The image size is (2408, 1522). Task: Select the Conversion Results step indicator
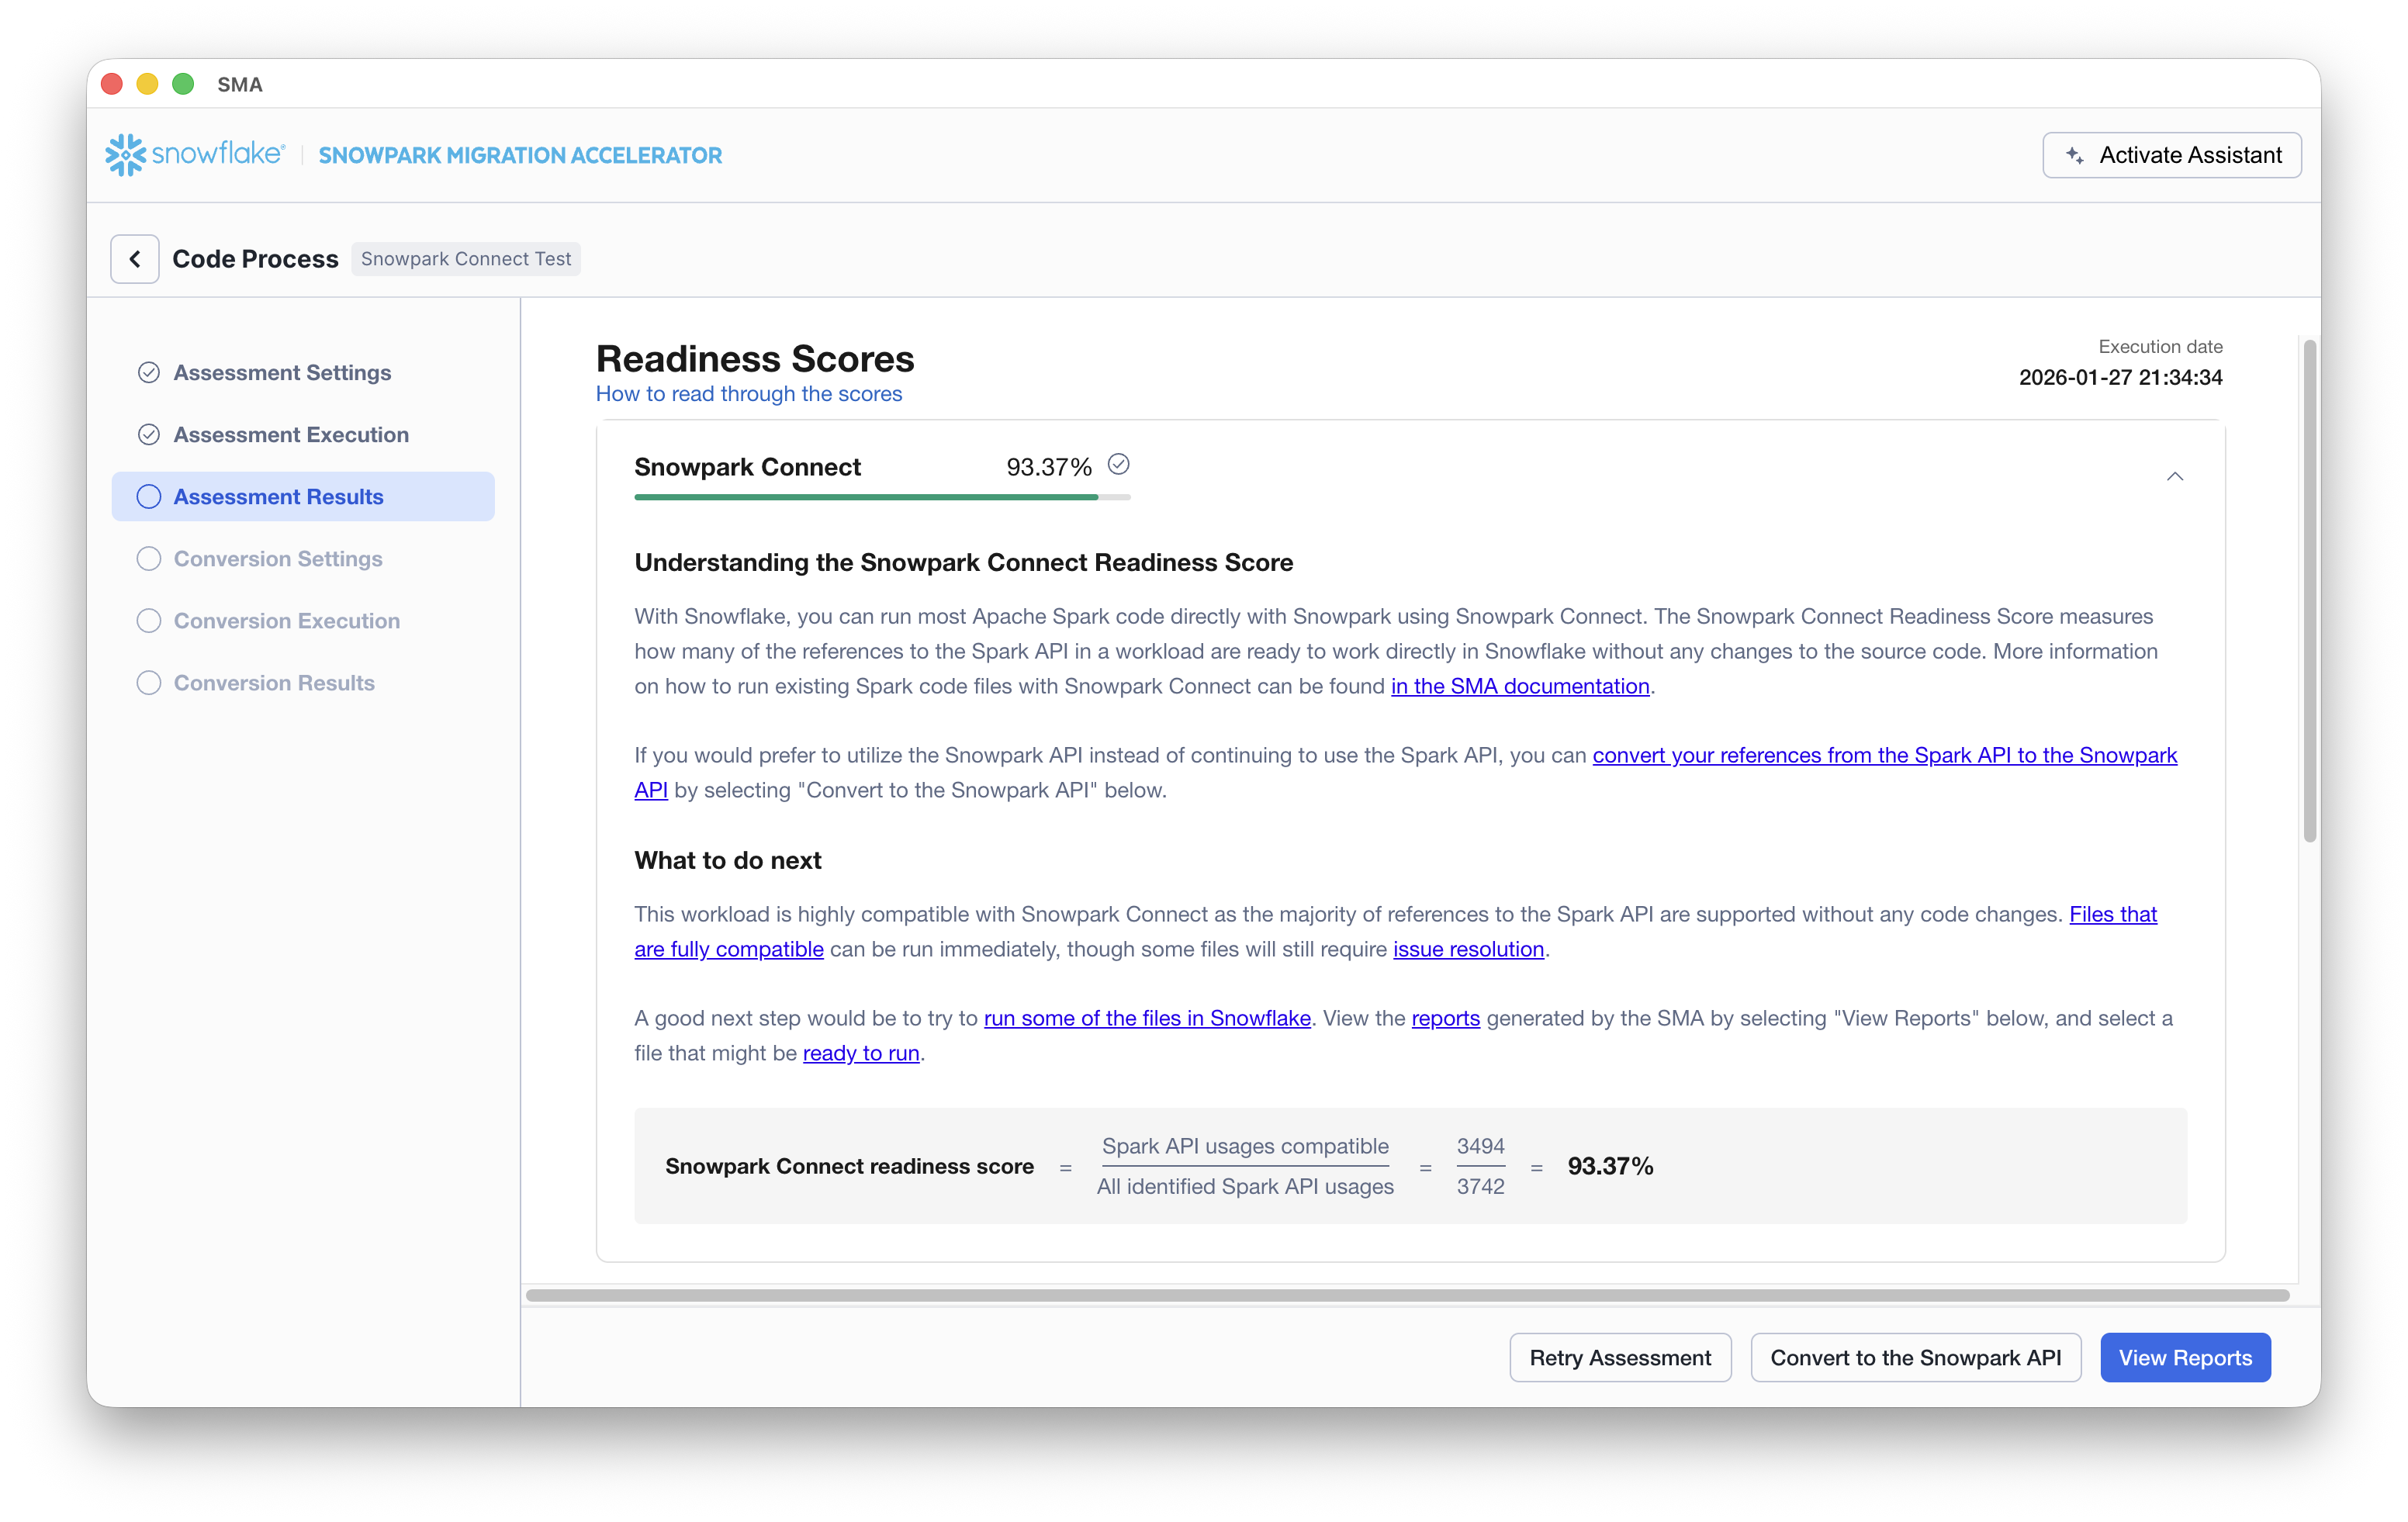tap(148, 682)
